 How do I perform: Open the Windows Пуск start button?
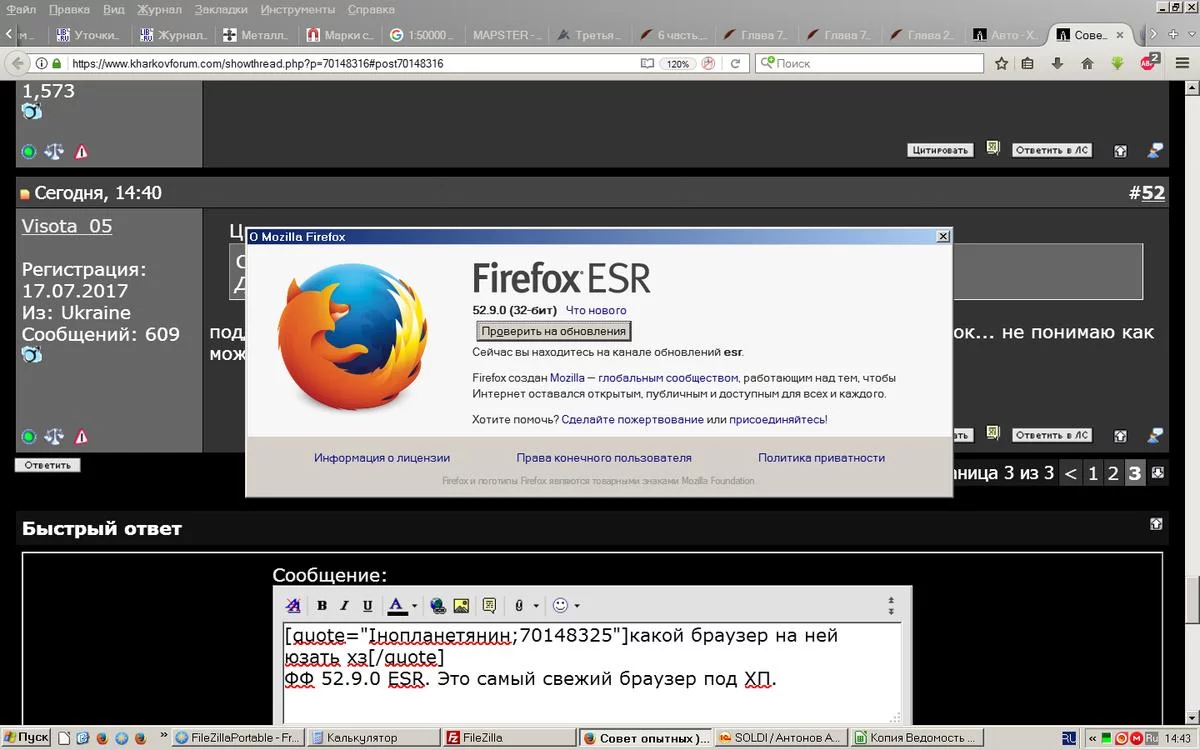point(26,738)
